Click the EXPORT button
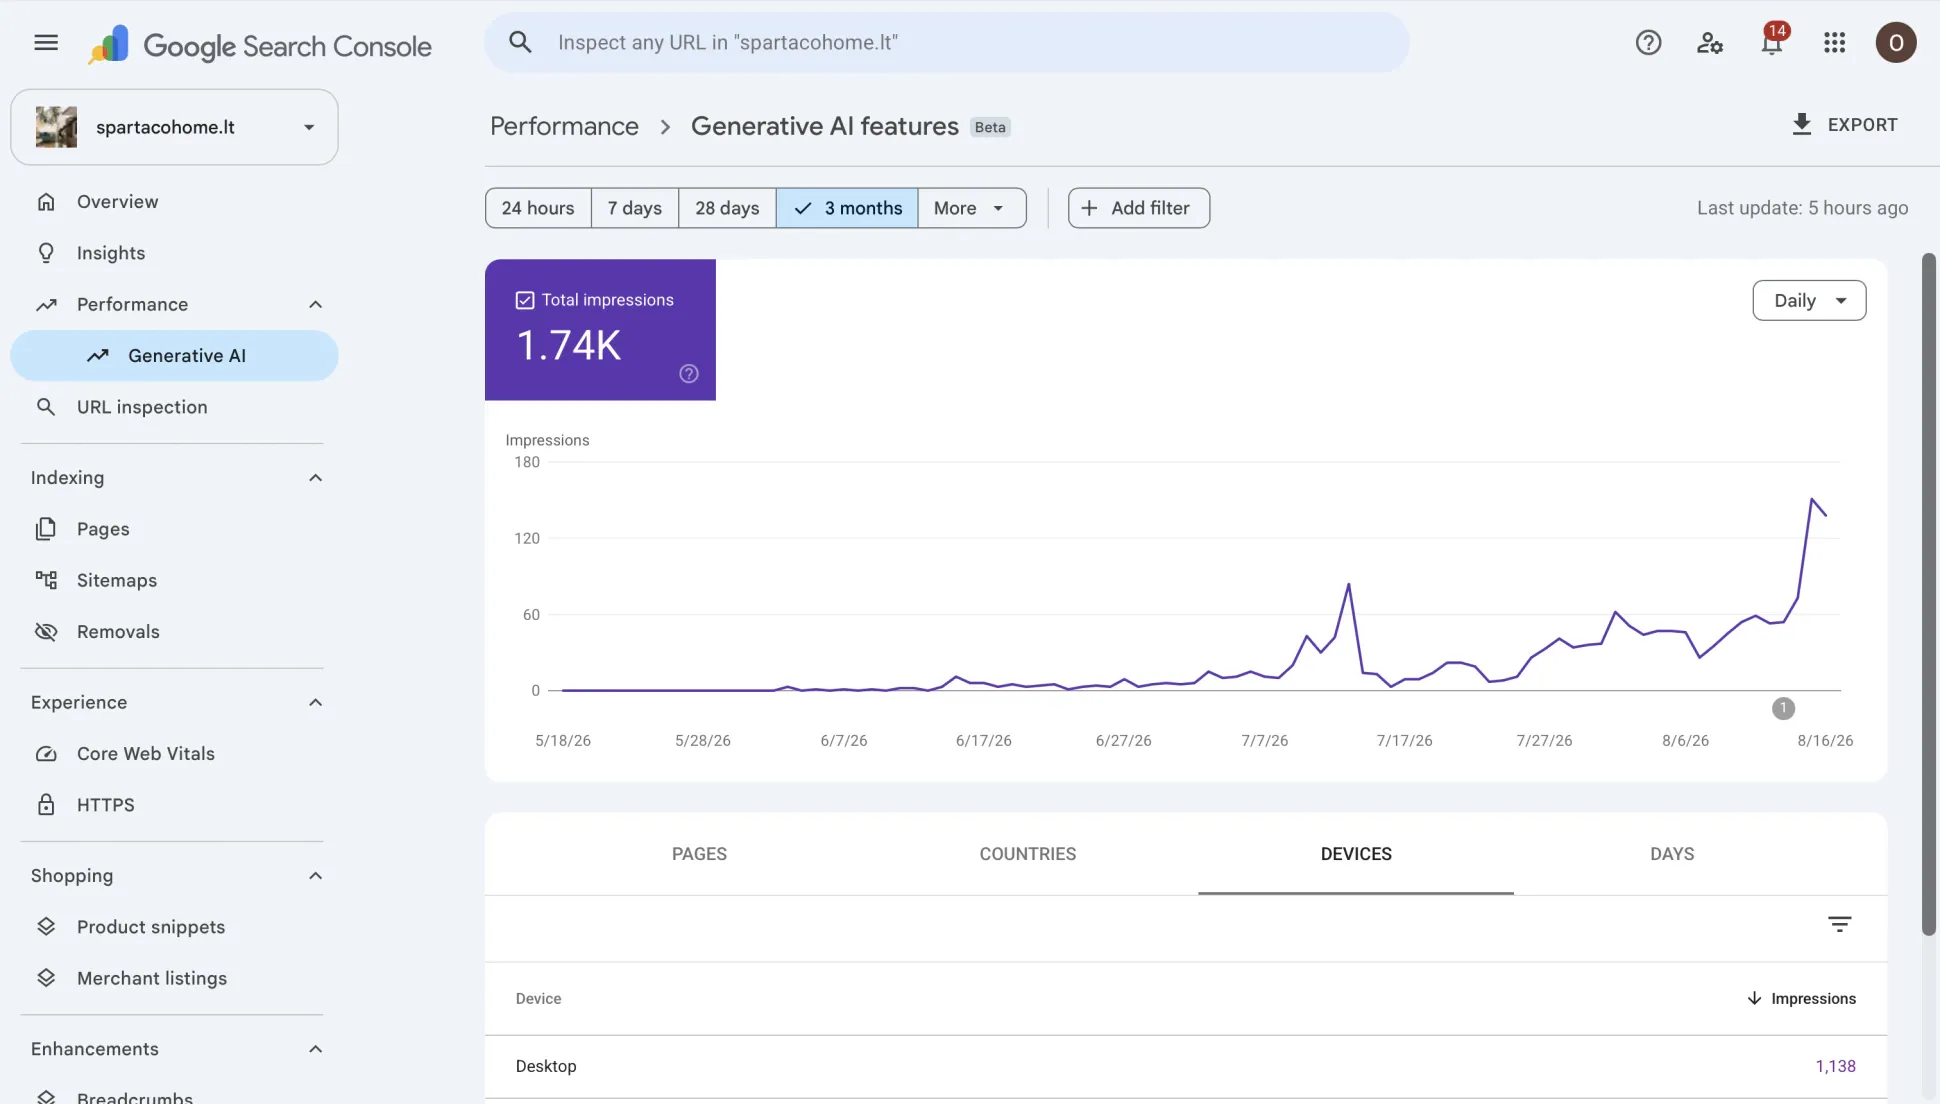The height and width of the screenshot is (1104, 1940). 1845,125
